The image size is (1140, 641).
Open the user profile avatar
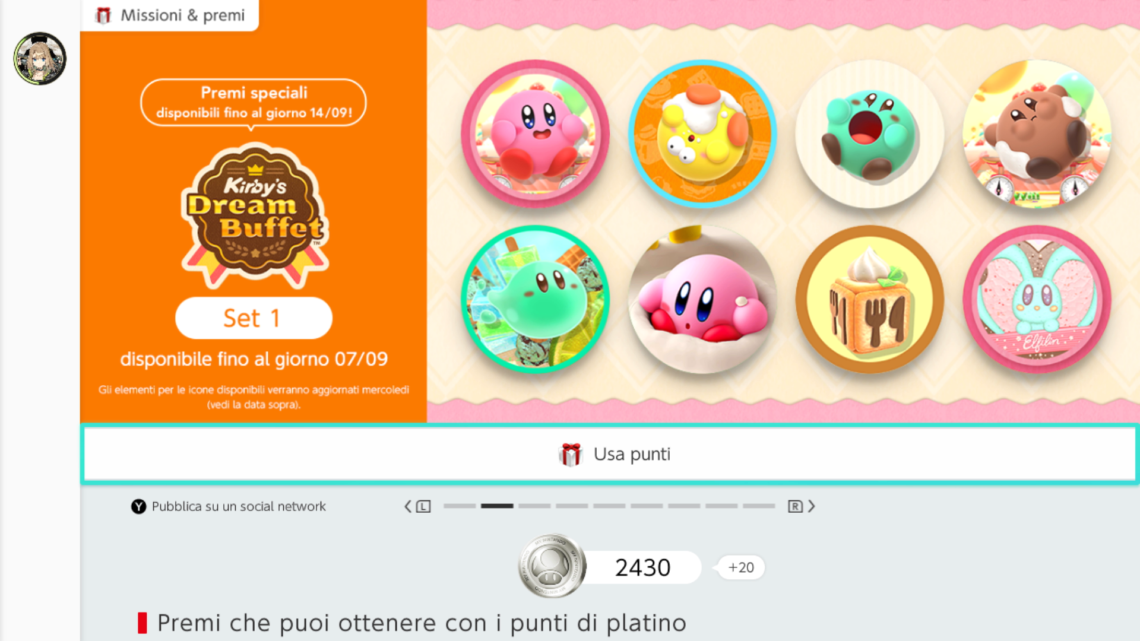click(x=40, y=58)
